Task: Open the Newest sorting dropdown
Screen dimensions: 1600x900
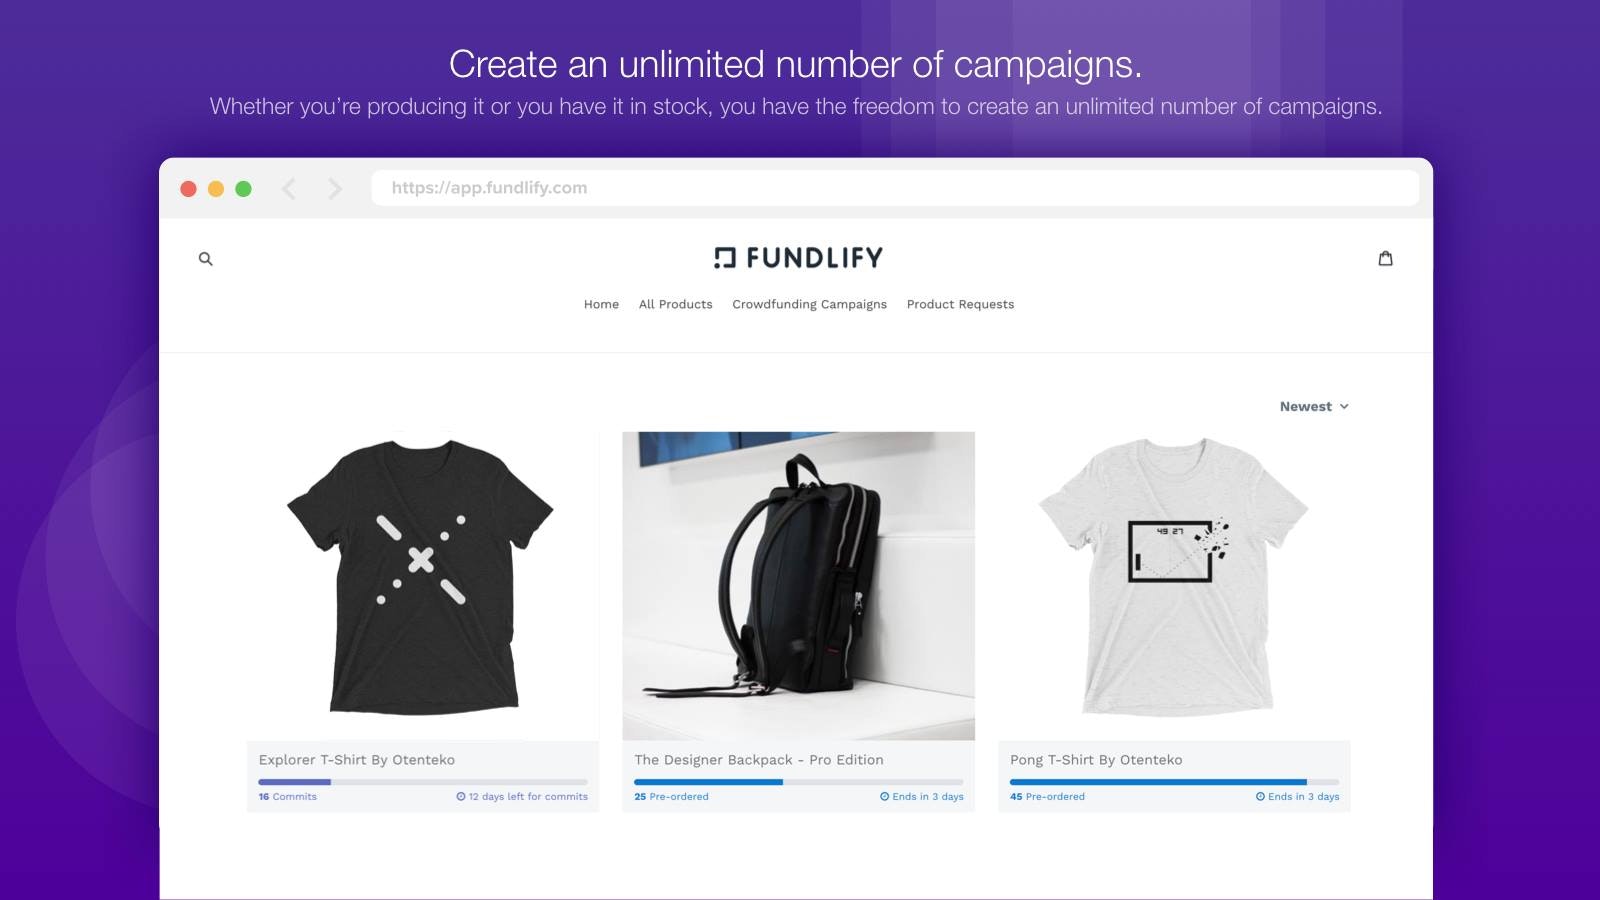Action: pos(1306,406)
